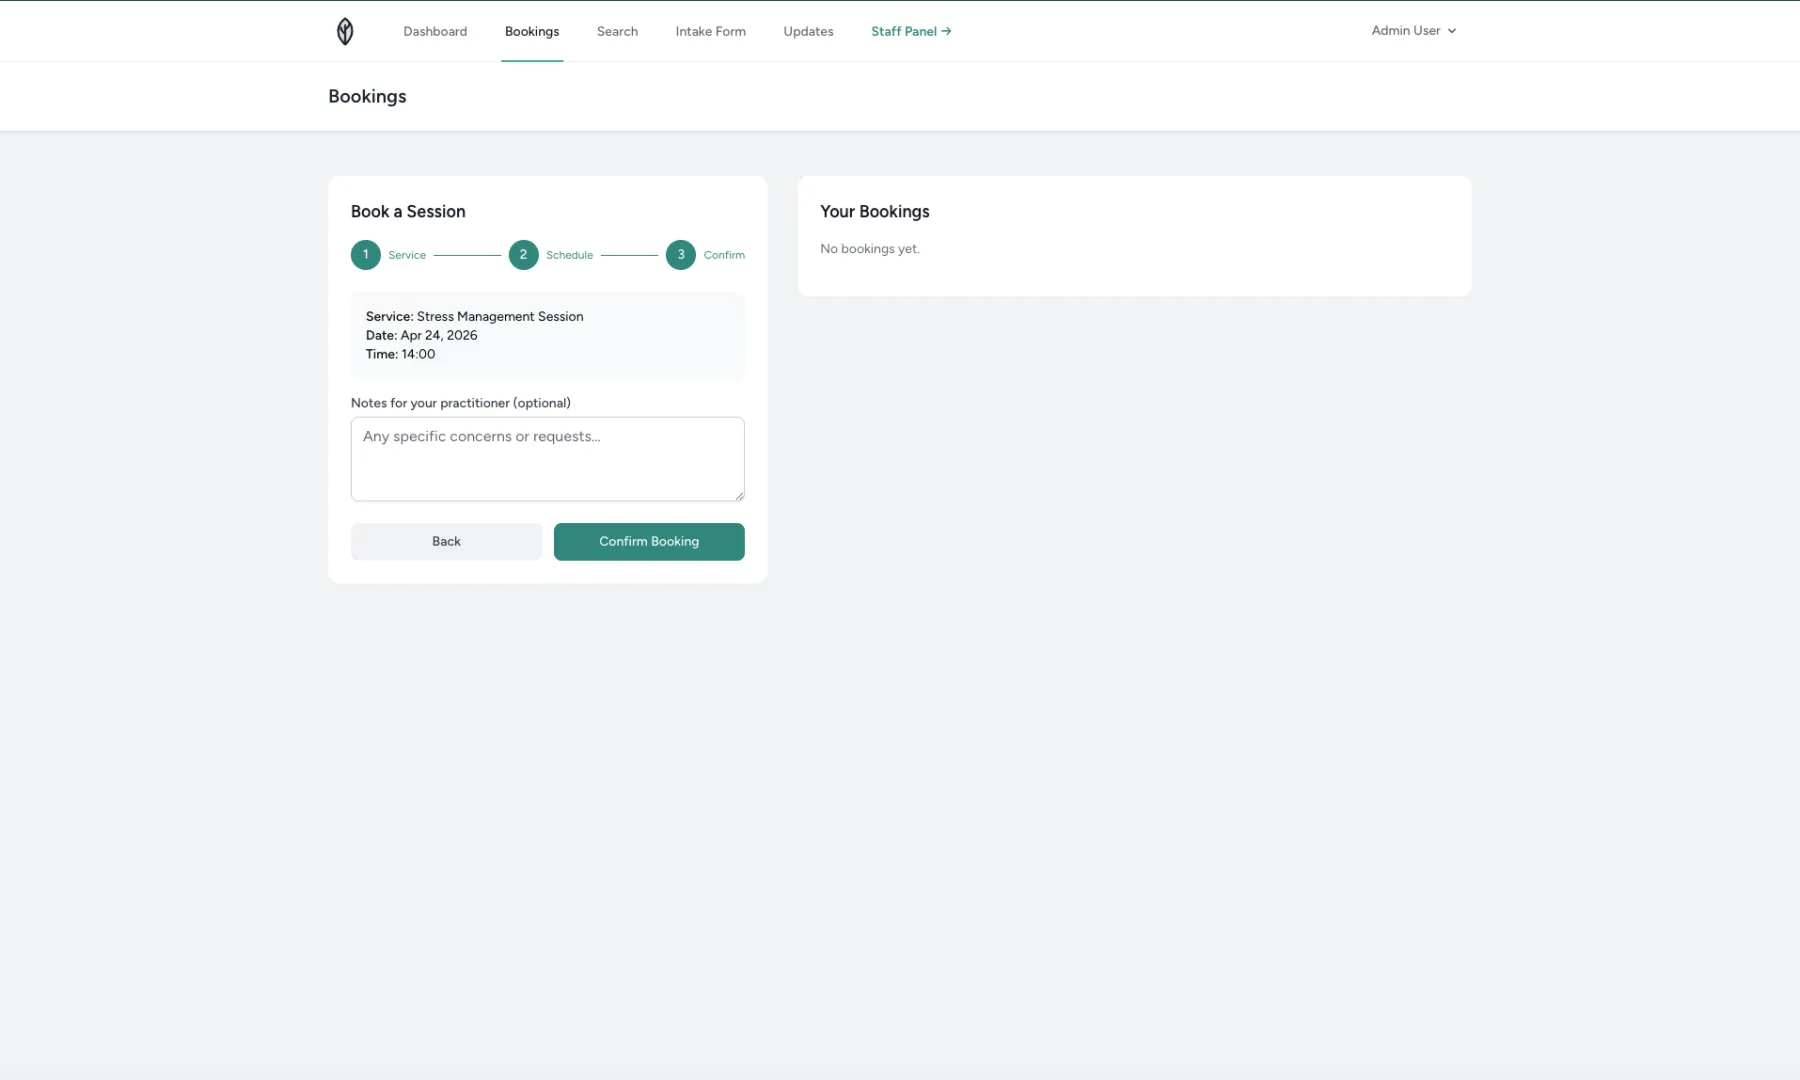This screenshot has width=1800, height=1080.
Task: Switch to the Bookings tab
Action: (532, 31)
